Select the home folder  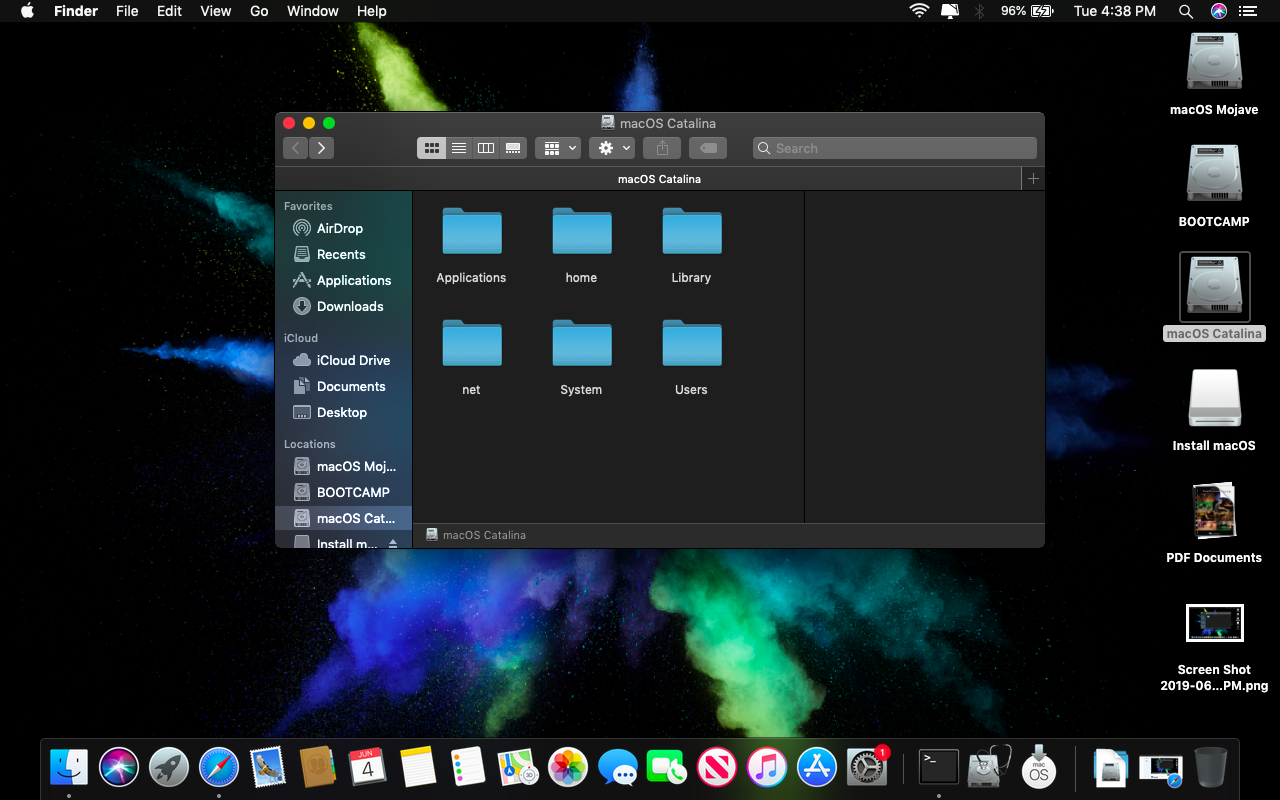[x=581, y=245]
